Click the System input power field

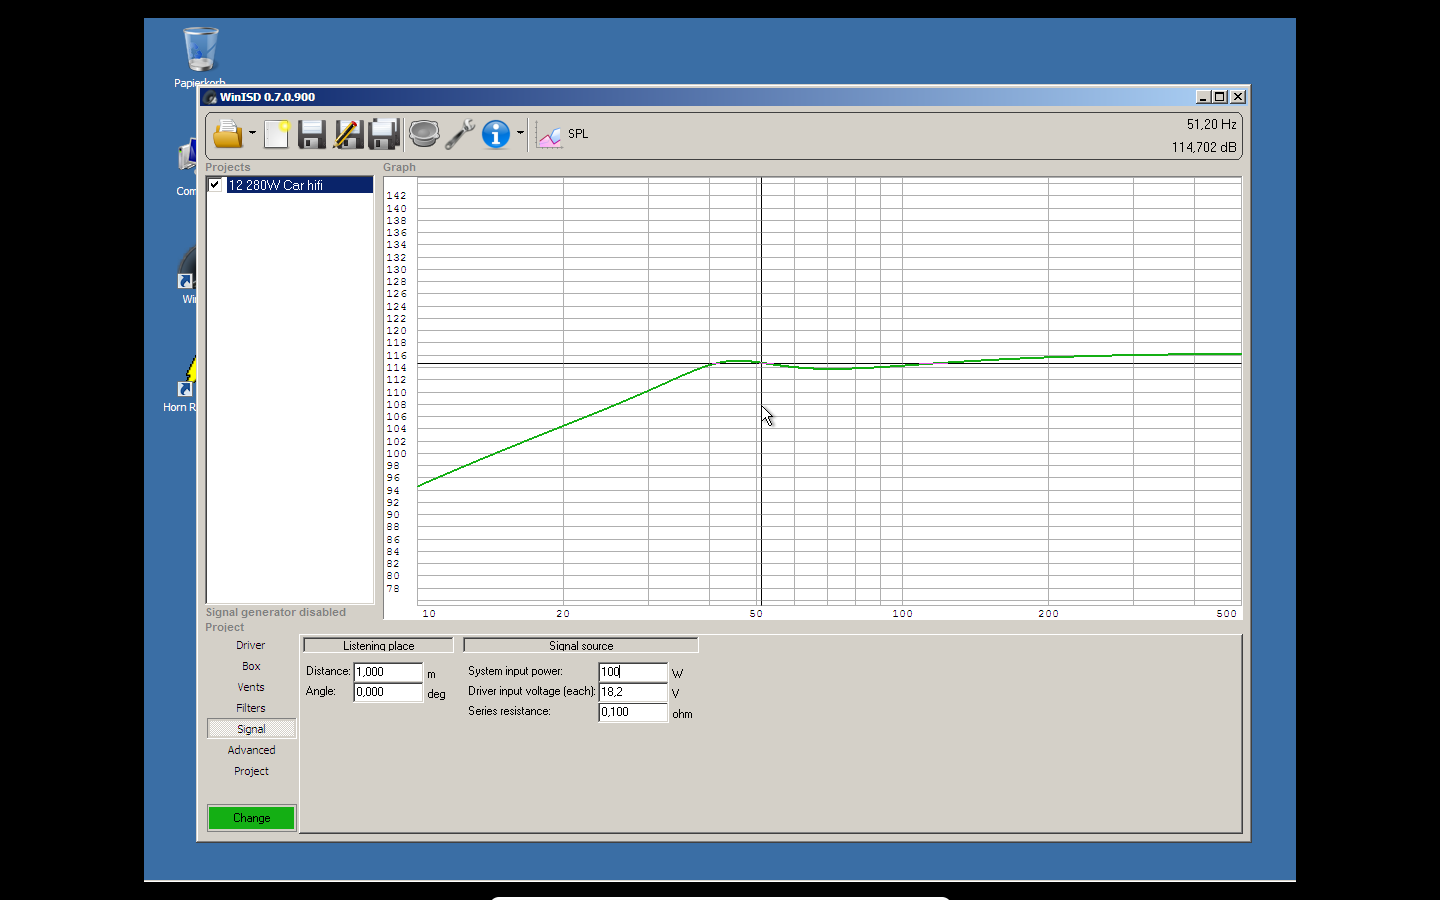coord(633,672)
